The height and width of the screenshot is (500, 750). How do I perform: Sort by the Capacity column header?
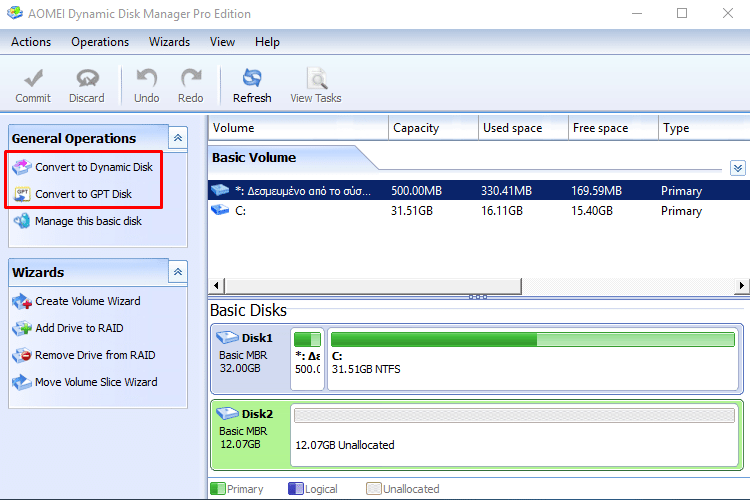[433, 128]
